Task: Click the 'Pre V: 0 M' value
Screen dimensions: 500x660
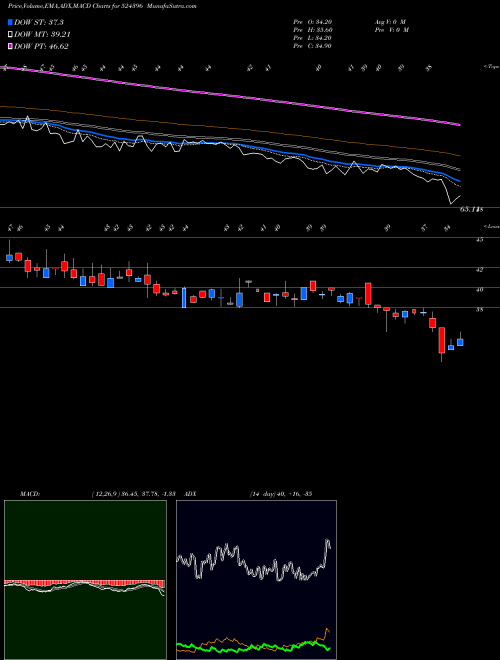Action: coord(393,30)
